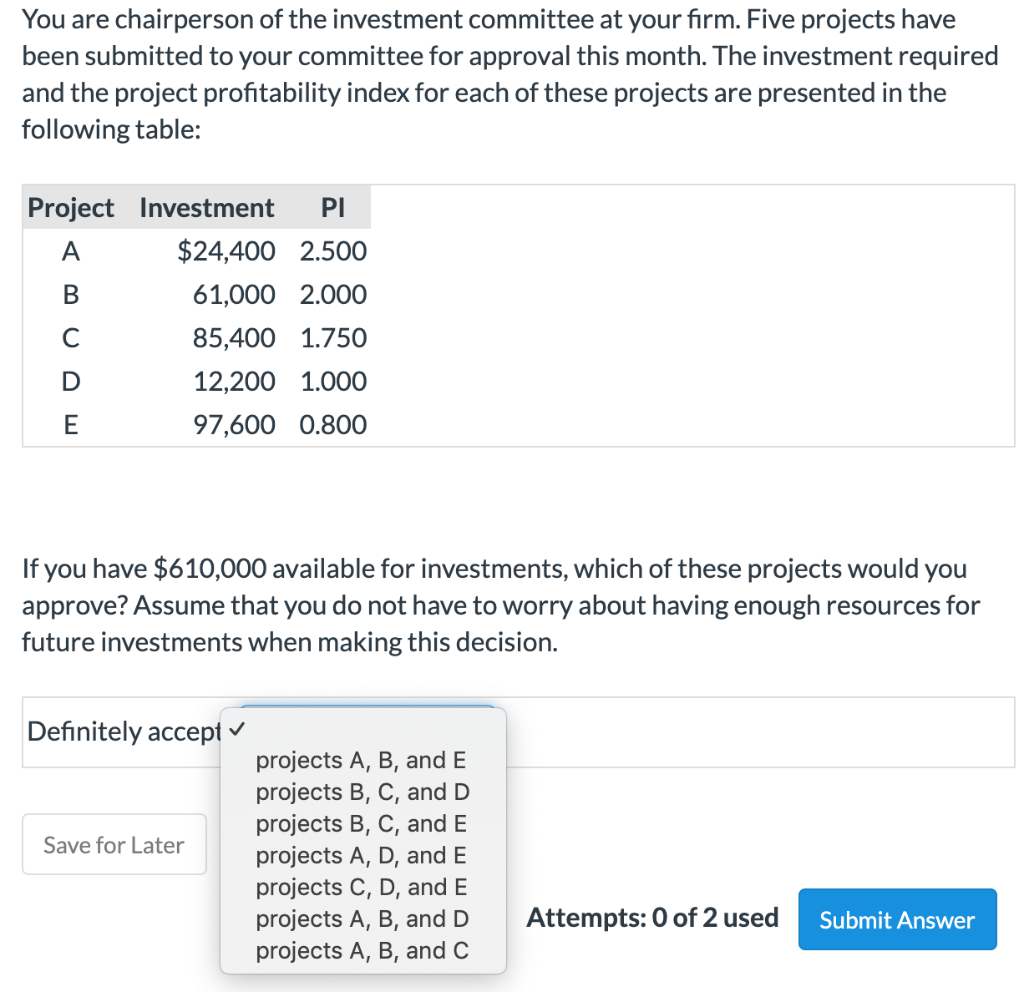Click the Investment column header

pos(206,208)
